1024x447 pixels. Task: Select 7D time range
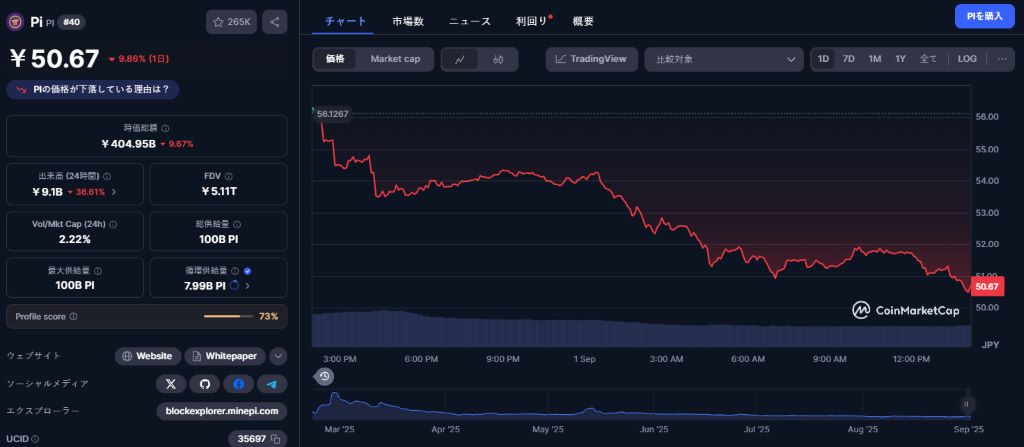(x=848, y=59)
